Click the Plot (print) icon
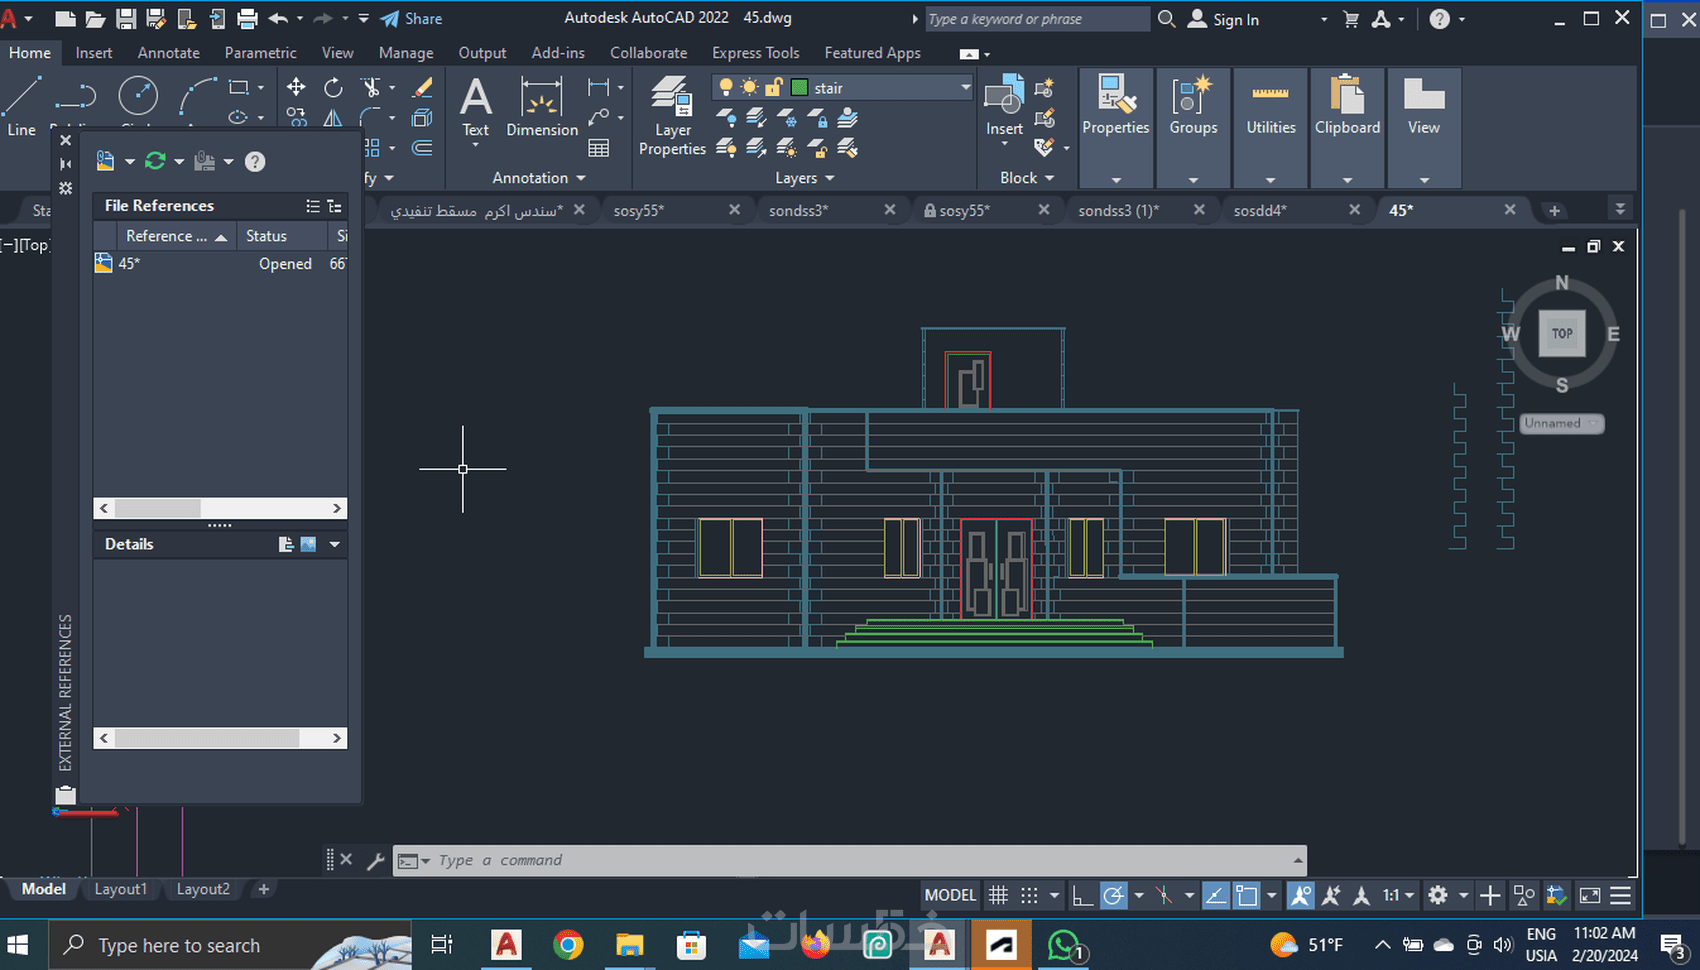This screenshot has width=1700, height=970. pyautogui.click(x=247, y=18)
